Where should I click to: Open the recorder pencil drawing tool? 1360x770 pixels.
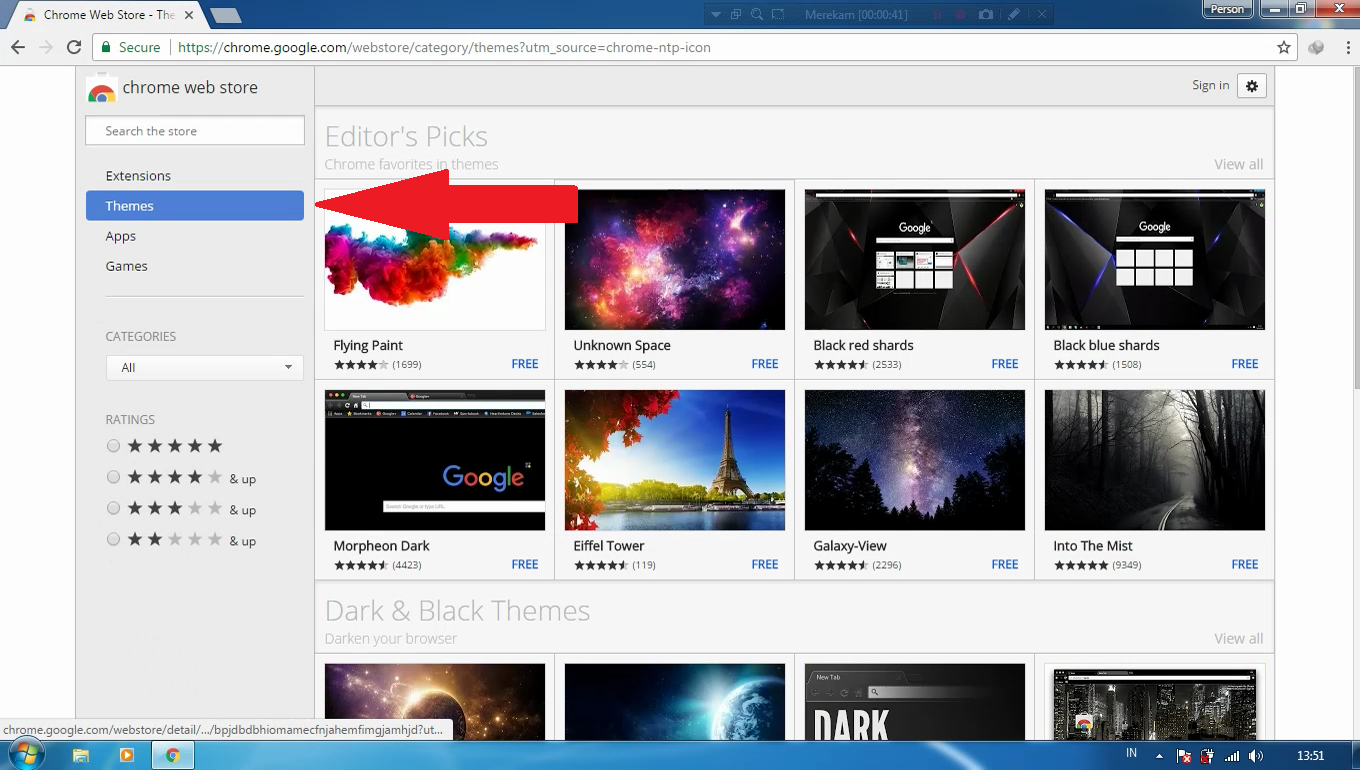(x=1013, y=14)
